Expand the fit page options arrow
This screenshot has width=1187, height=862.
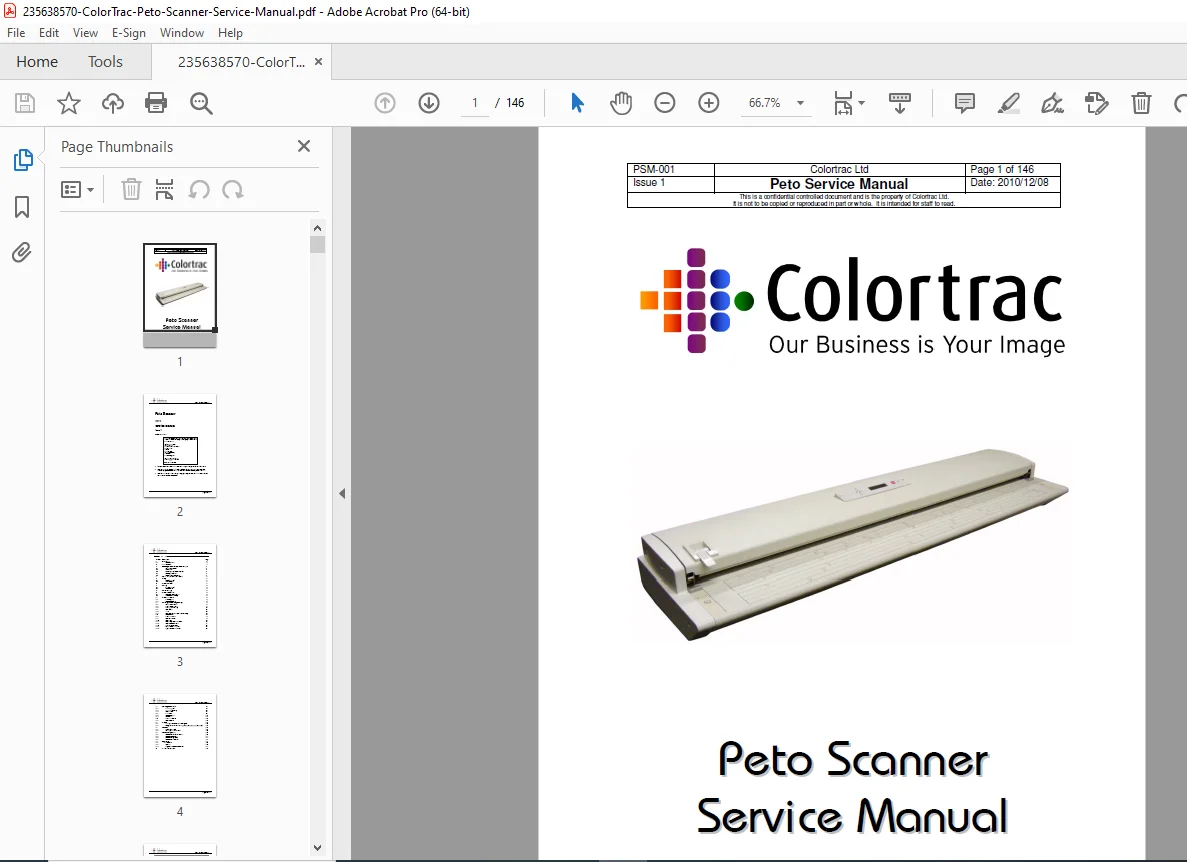coord(861,103)
